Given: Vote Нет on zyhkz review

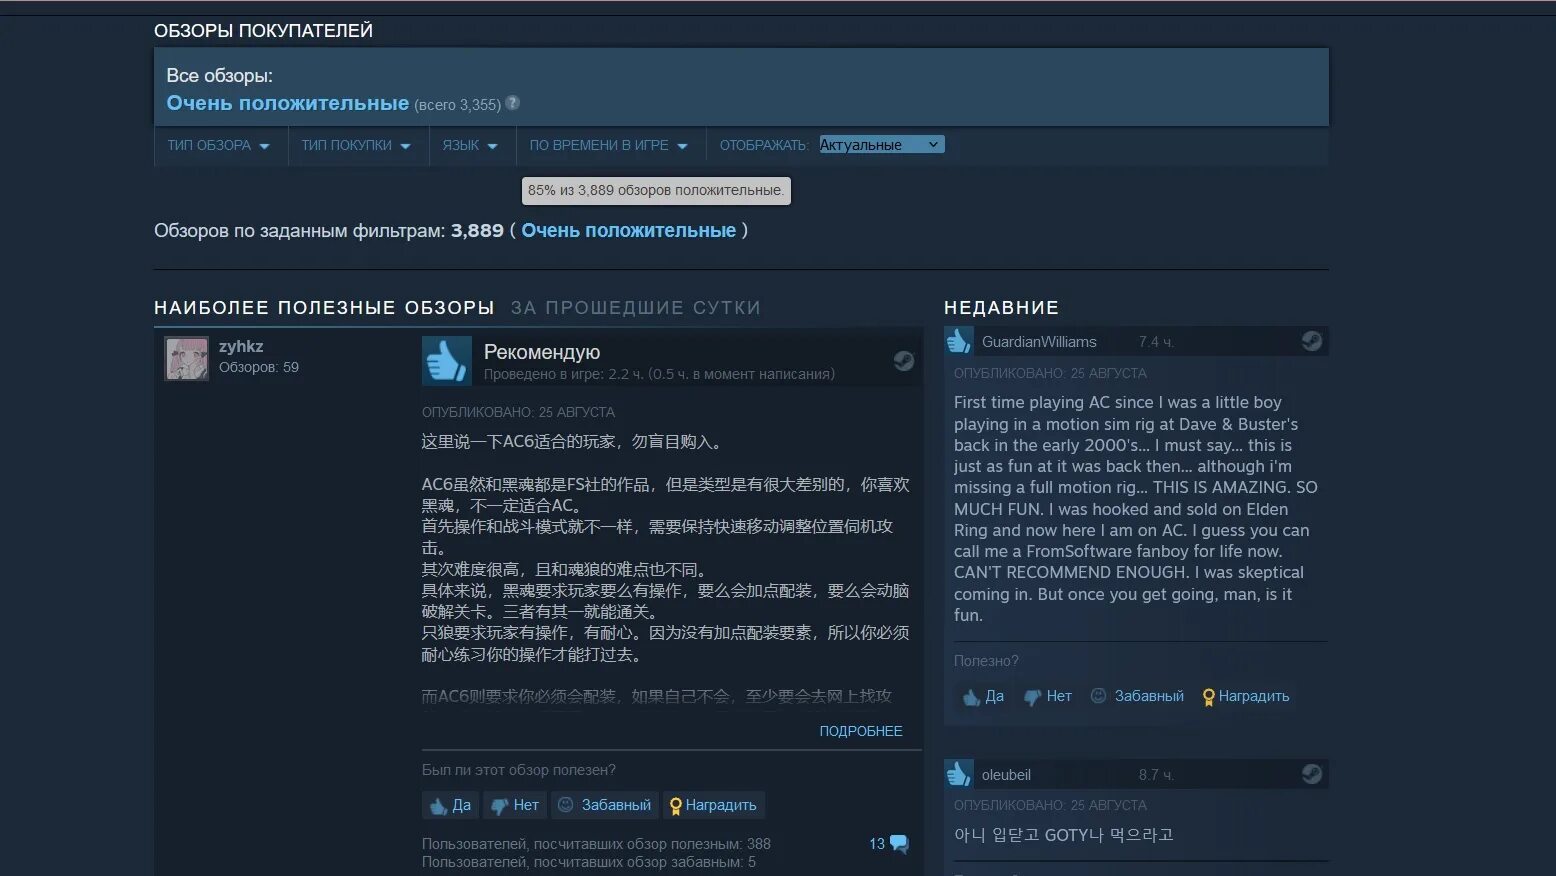Looking at the screenshot, I should (515, 805).
